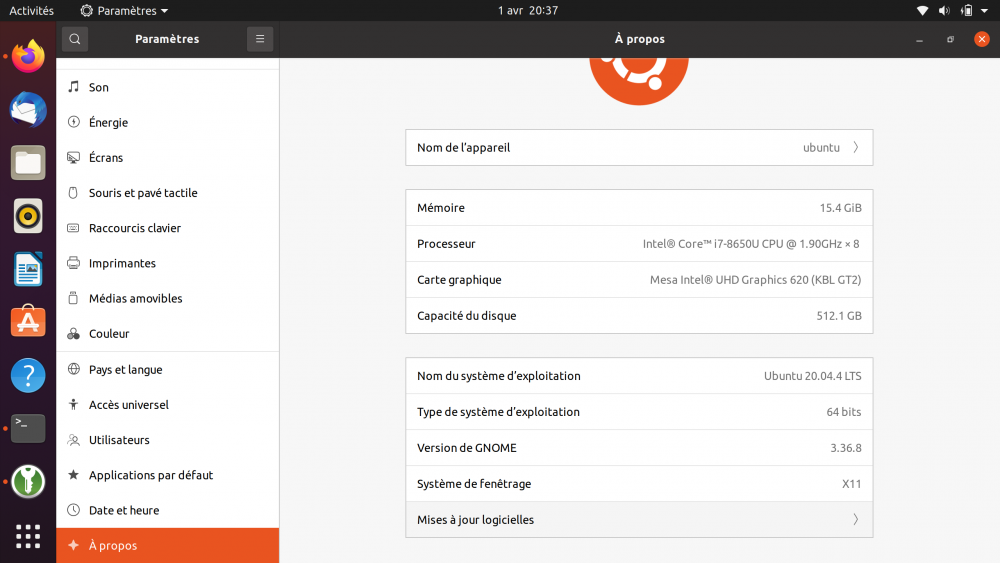Viewport: 1000px width, 563px height.
Task: Click the accessibility icon beside Accès universel
Action: (x=73, y=404)
